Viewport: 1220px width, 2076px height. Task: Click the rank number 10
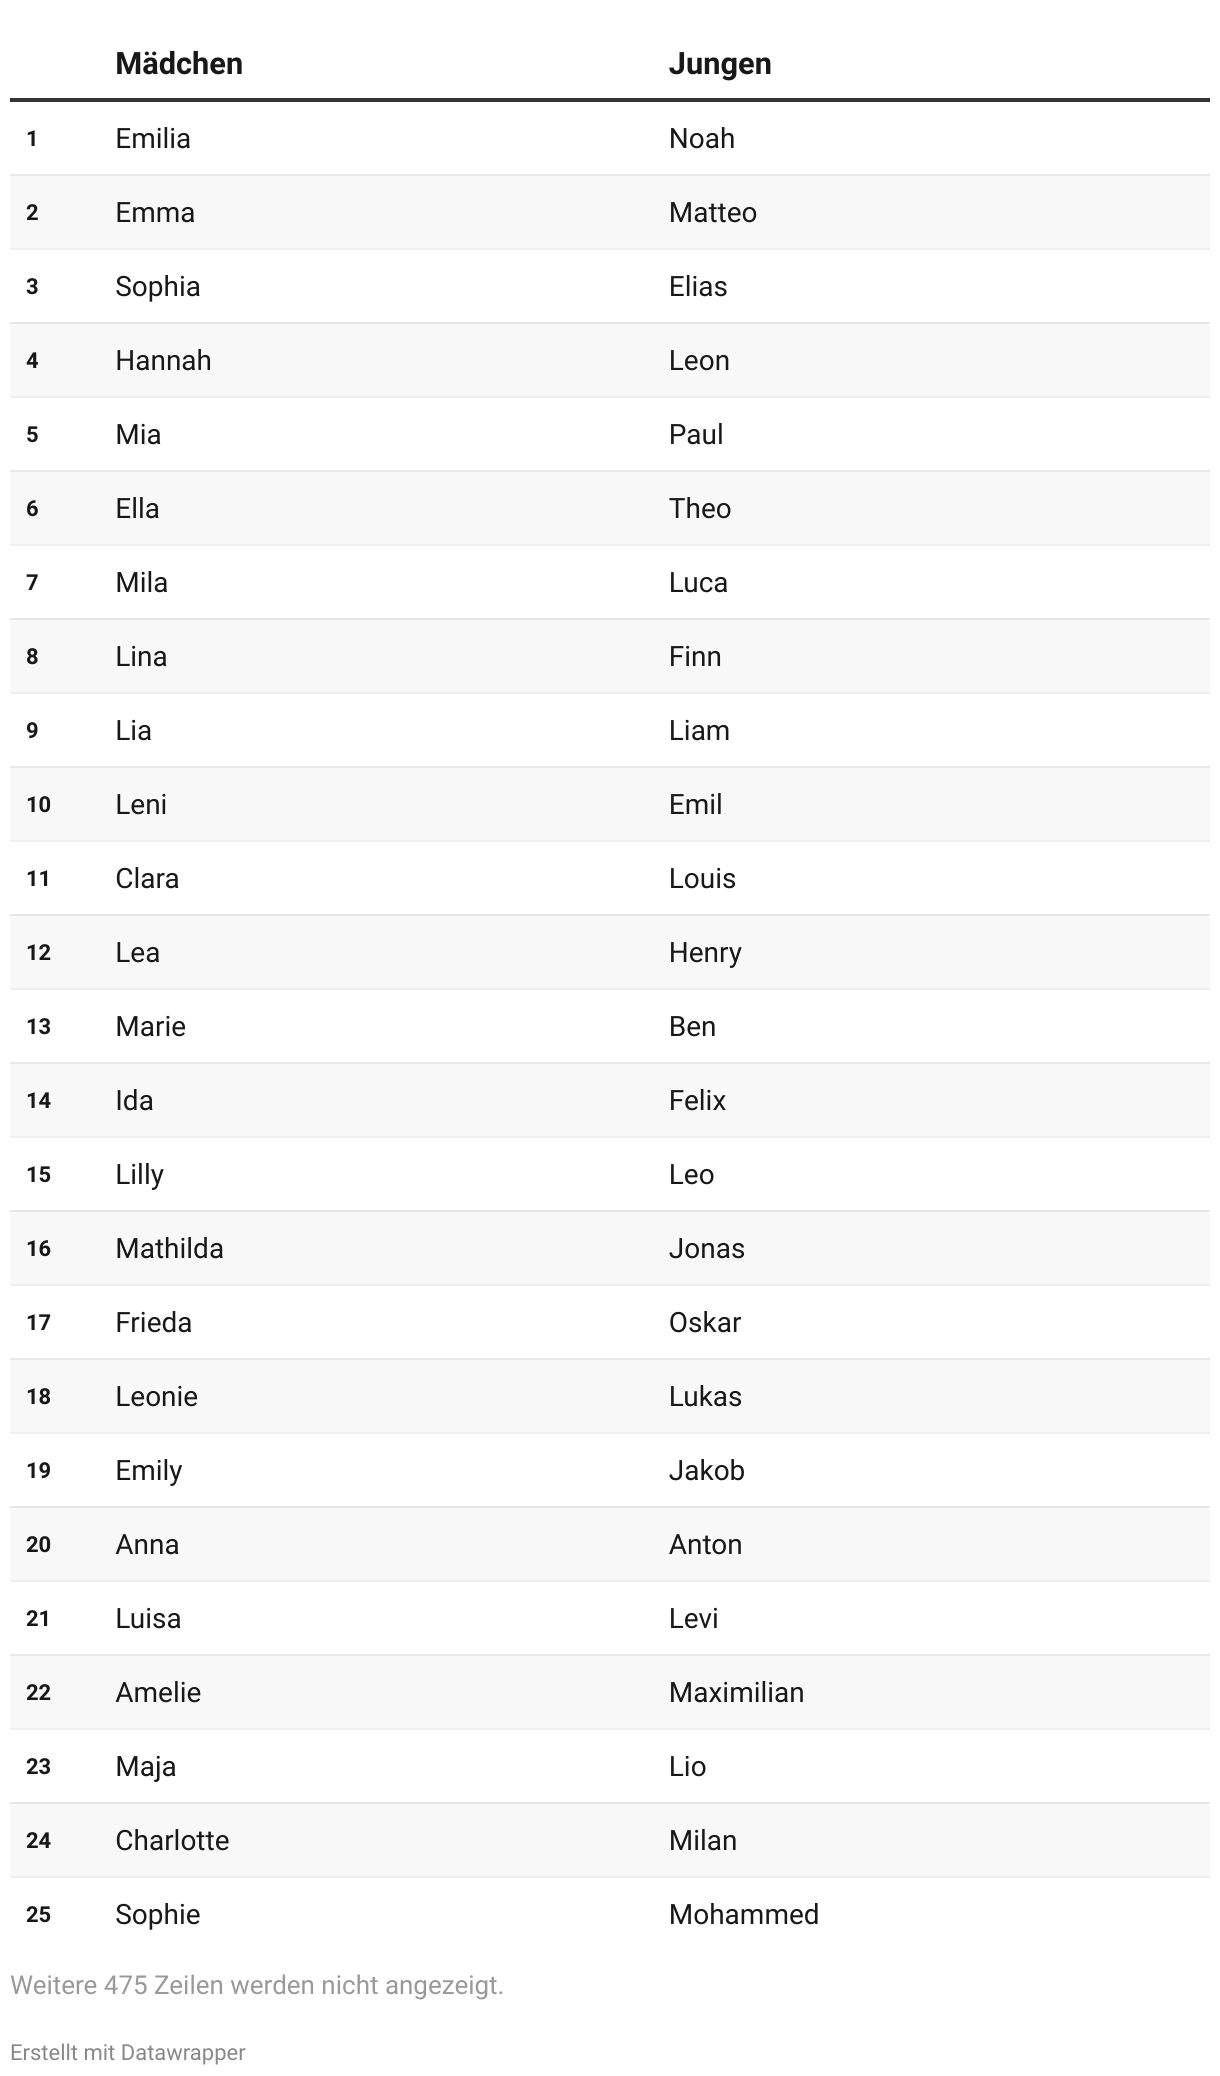(39, 804)
